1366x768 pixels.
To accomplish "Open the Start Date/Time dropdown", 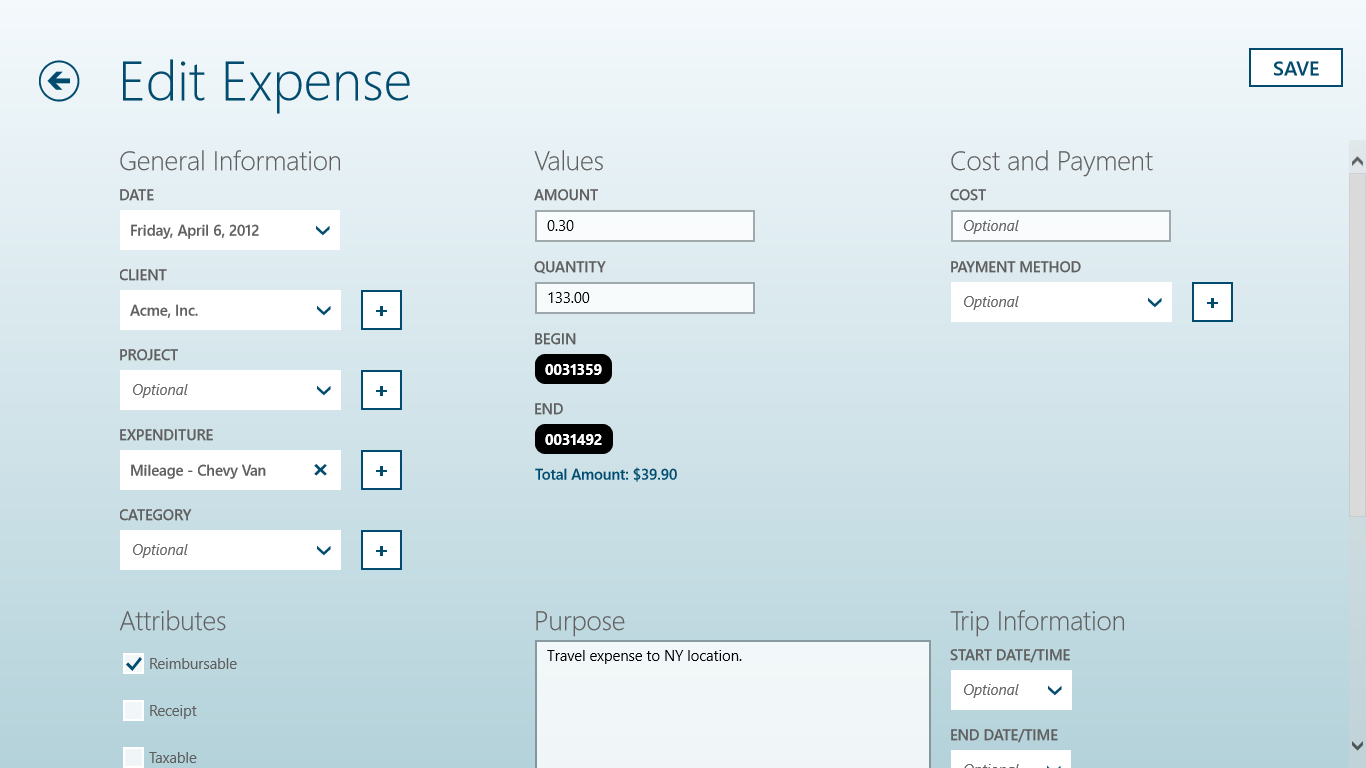I will click(x=1011, y=690).
